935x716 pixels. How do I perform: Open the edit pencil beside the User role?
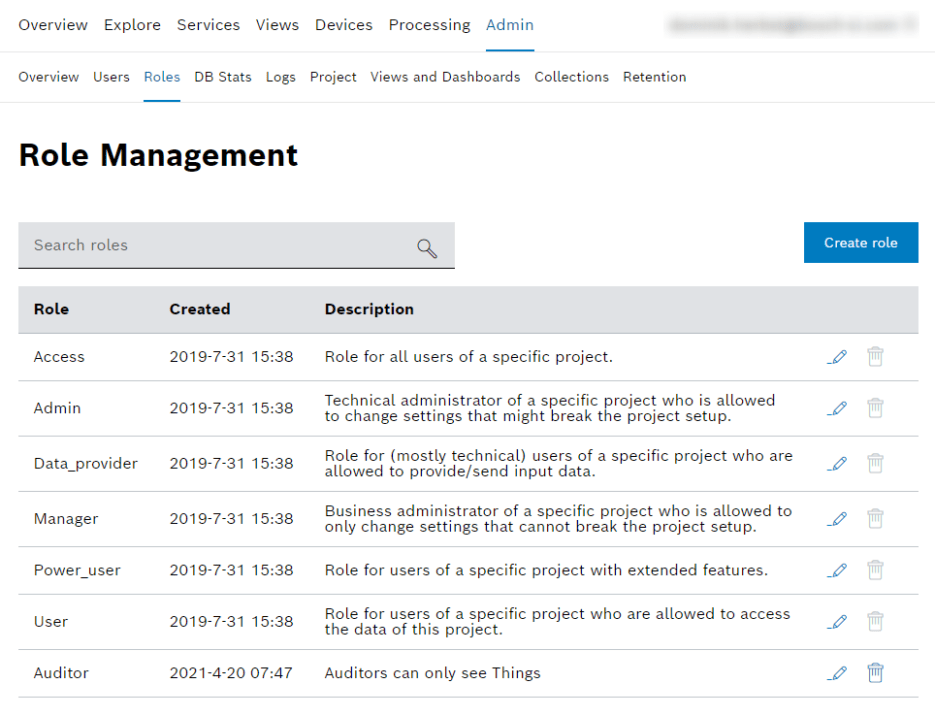(837, 621)
